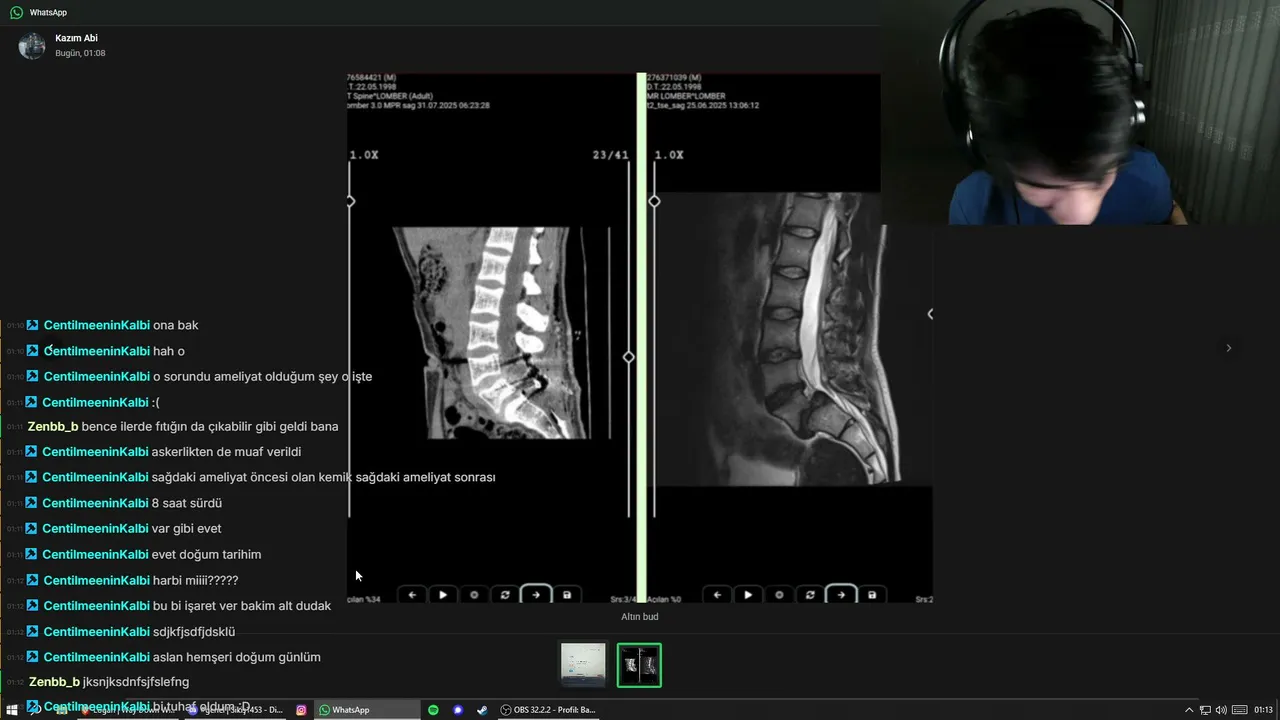
Task: Click chat message 'var gibi evet'
Action: coord(186,528)
